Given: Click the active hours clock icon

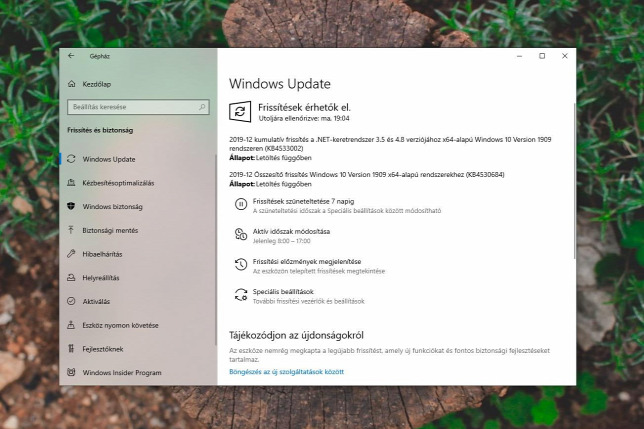Looking at the screenshot, I should tap(241, 234).
